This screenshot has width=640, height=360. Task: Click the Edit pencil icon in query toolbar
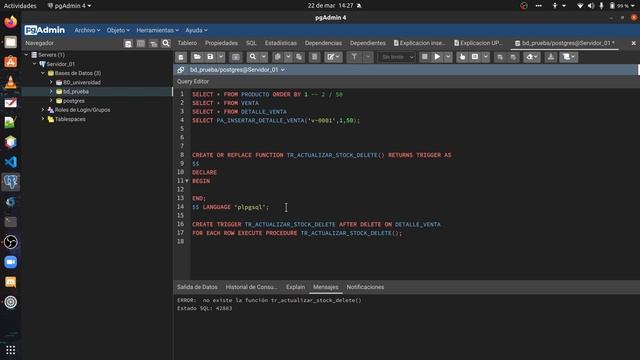tap(333, 57)
